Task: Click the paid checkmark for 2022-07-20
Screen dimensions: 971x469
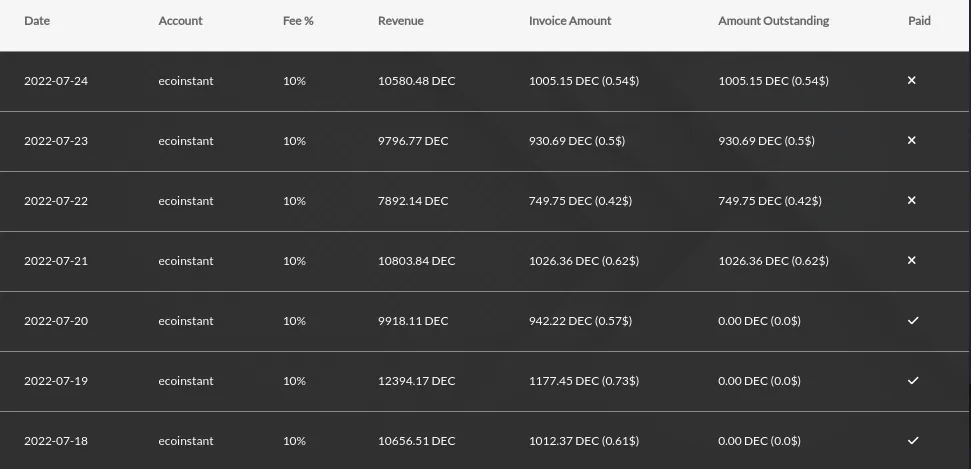Action: tap(912, 321)
